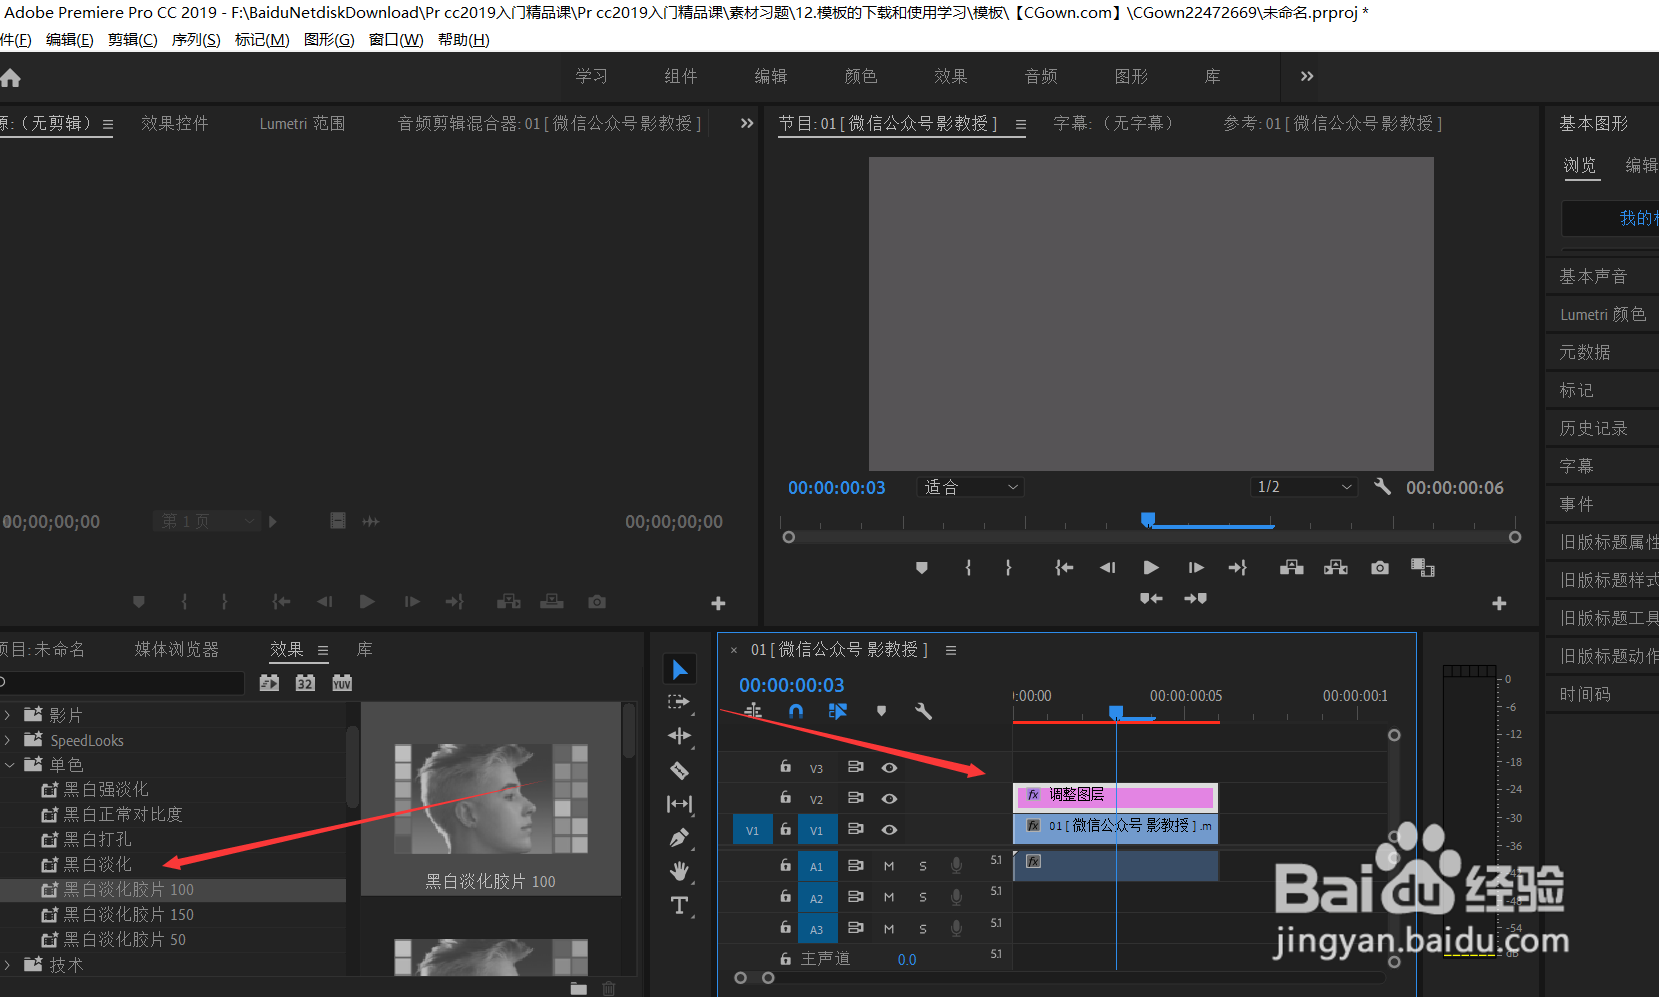Open Program monitor panel menu
Viewport: 1659px width, 997px height.
coord(1021,124)
